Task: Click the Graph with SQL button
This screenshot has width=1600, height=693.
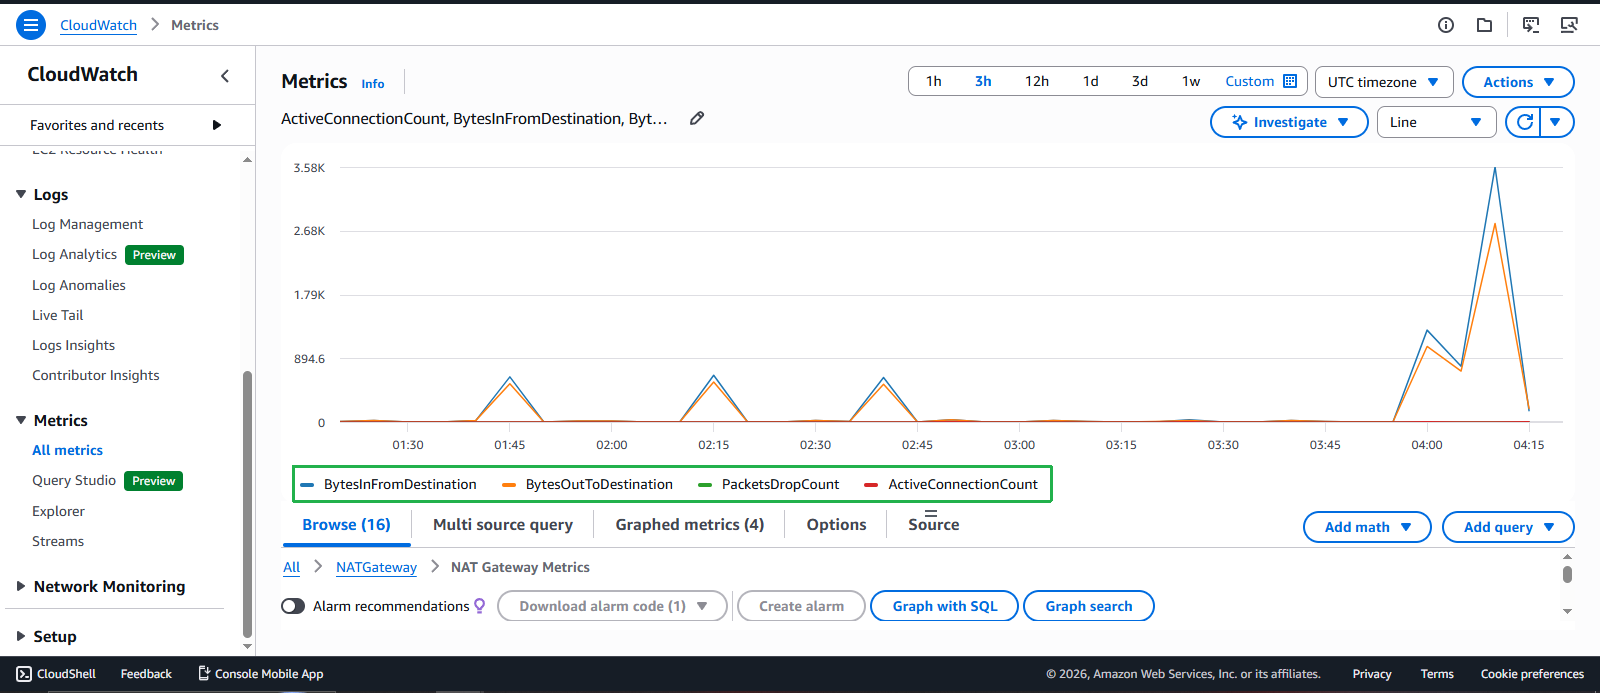Action: tap(945, 606)
